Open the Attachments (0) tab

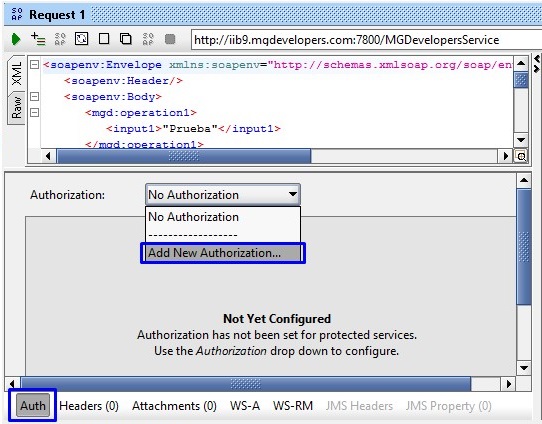click(x=175, y=406)
